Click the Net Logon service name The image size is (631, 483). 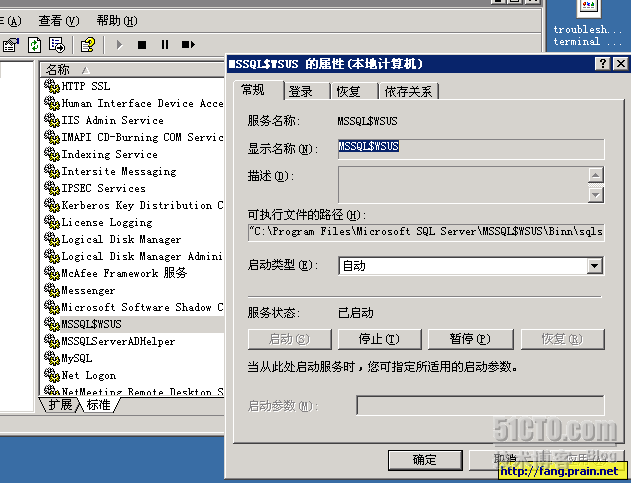tap(89, 376)
